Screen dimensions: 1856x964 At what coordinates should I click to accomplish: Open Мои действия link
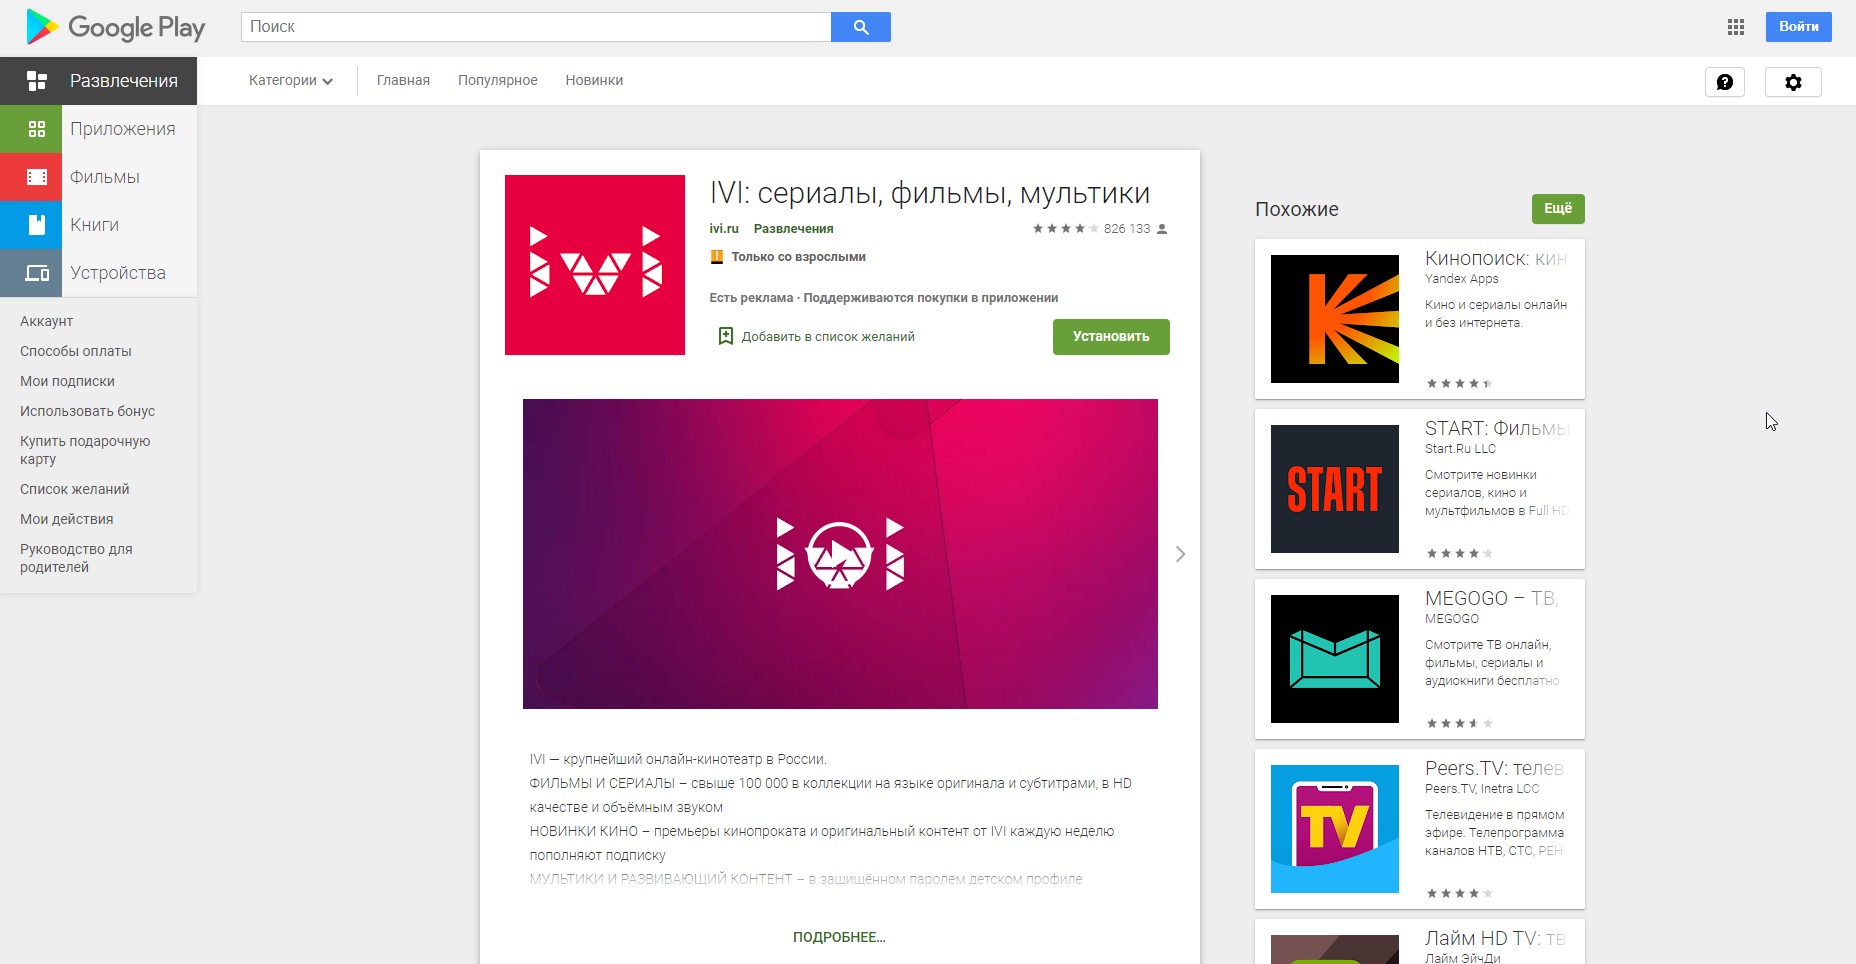(67, 519)
